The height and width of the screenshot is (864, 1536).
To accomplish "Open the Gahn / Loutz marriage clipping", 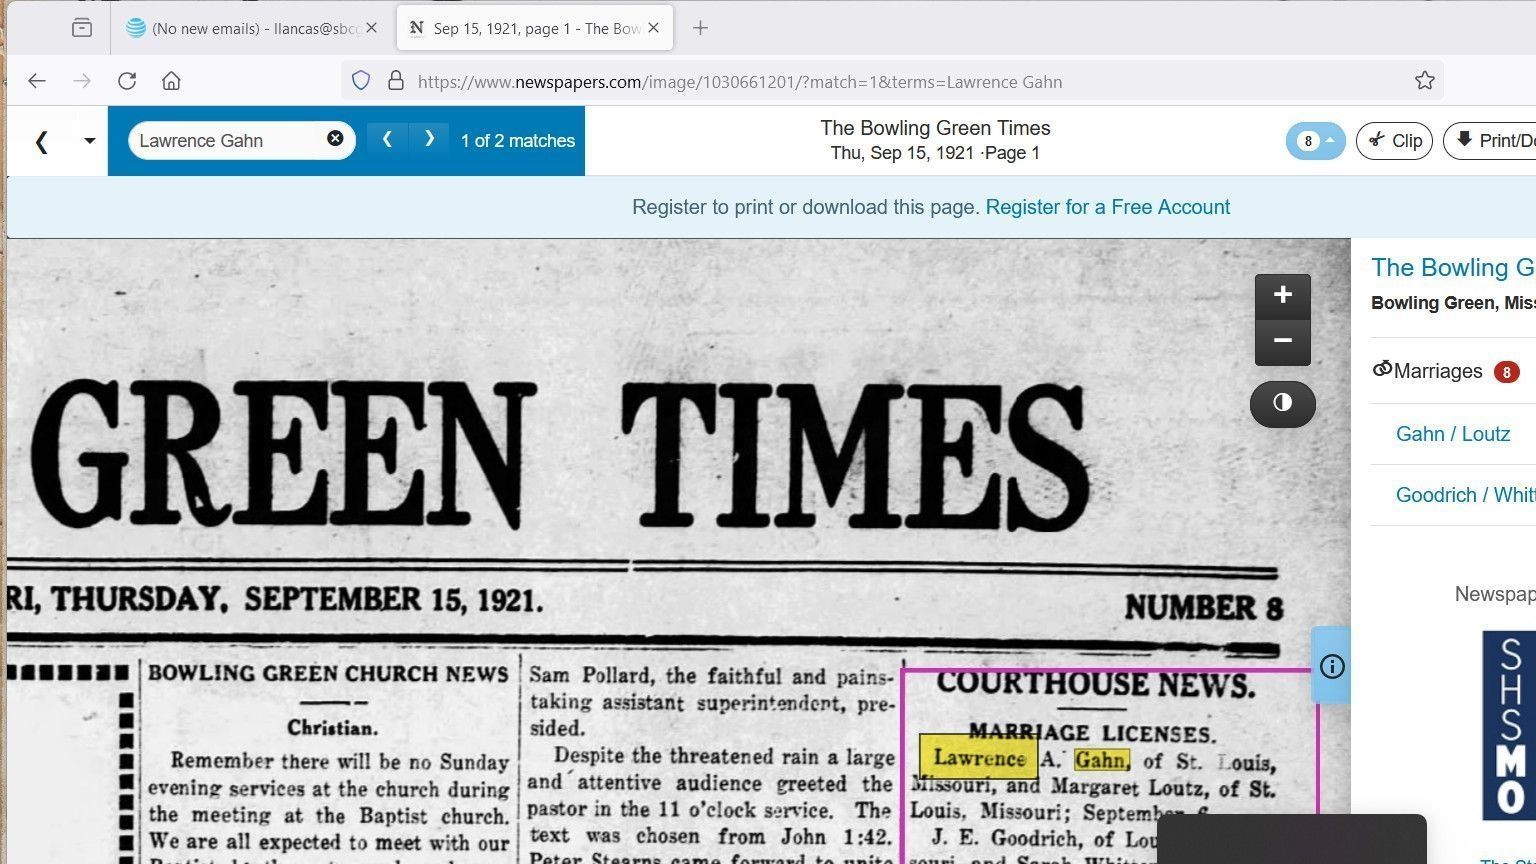I will [x=1453, y=434].
